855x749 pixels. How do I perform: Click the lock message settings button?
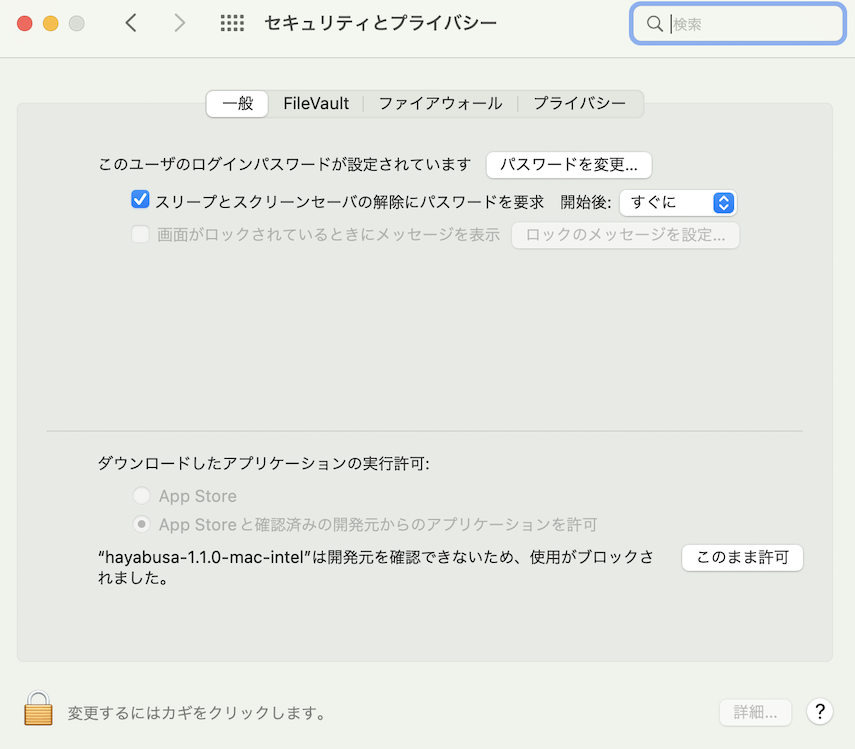[x=625, y=235]
